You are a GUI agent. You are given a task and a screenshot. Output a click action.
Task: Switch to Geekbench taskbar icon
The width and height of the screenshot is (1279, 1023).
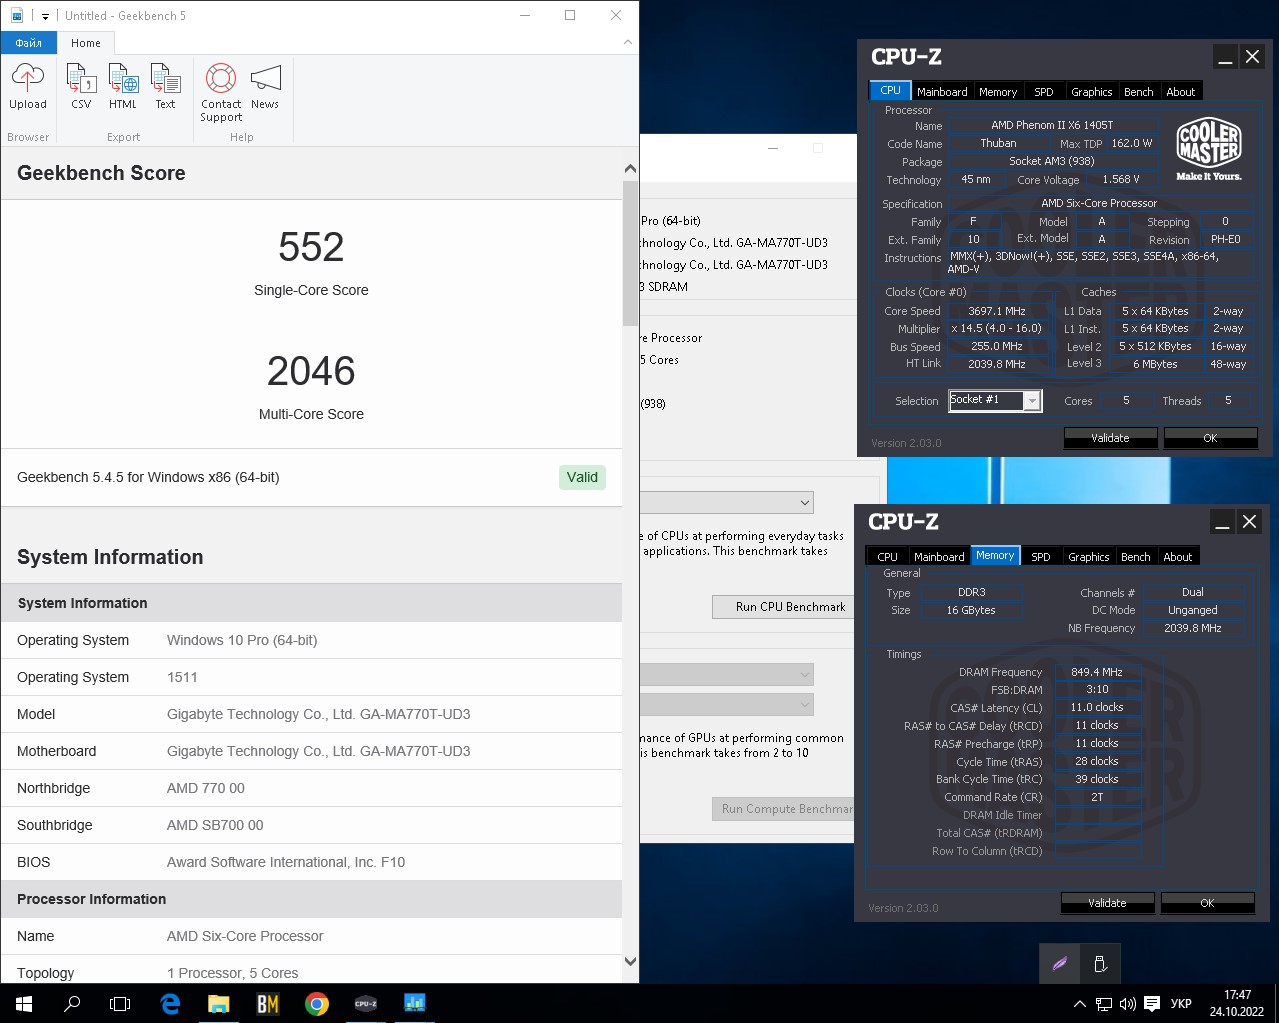(414, 1003)
